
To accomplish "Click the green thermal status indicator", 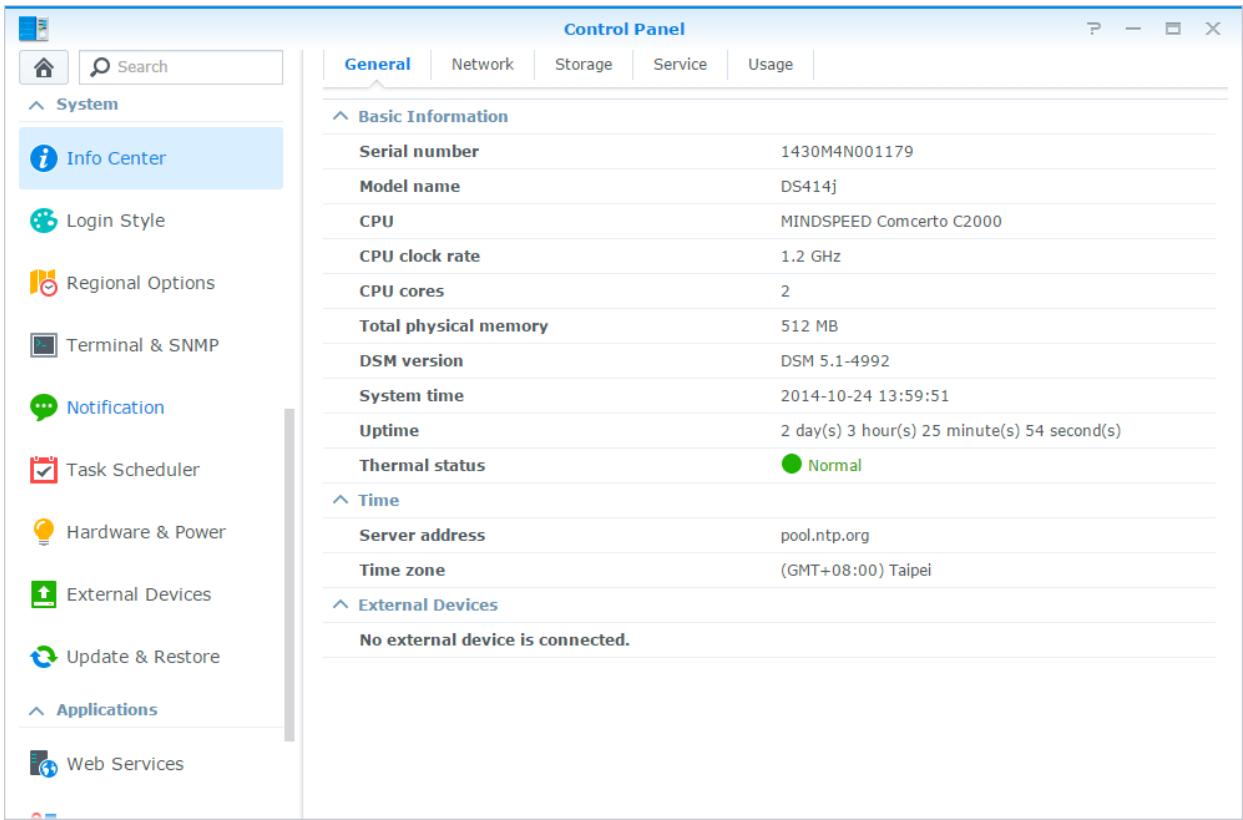I will [791, 465].
